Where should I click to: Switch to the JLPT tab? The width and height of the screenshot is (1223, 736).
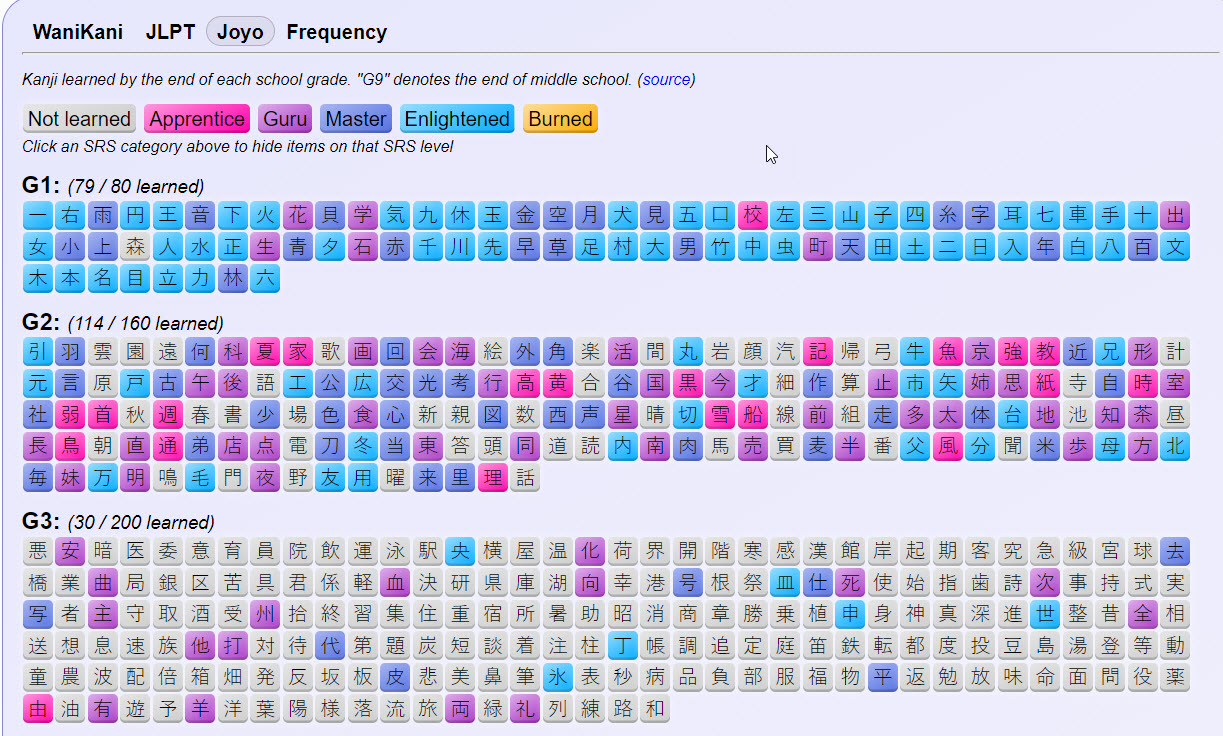tap(170, 32)
